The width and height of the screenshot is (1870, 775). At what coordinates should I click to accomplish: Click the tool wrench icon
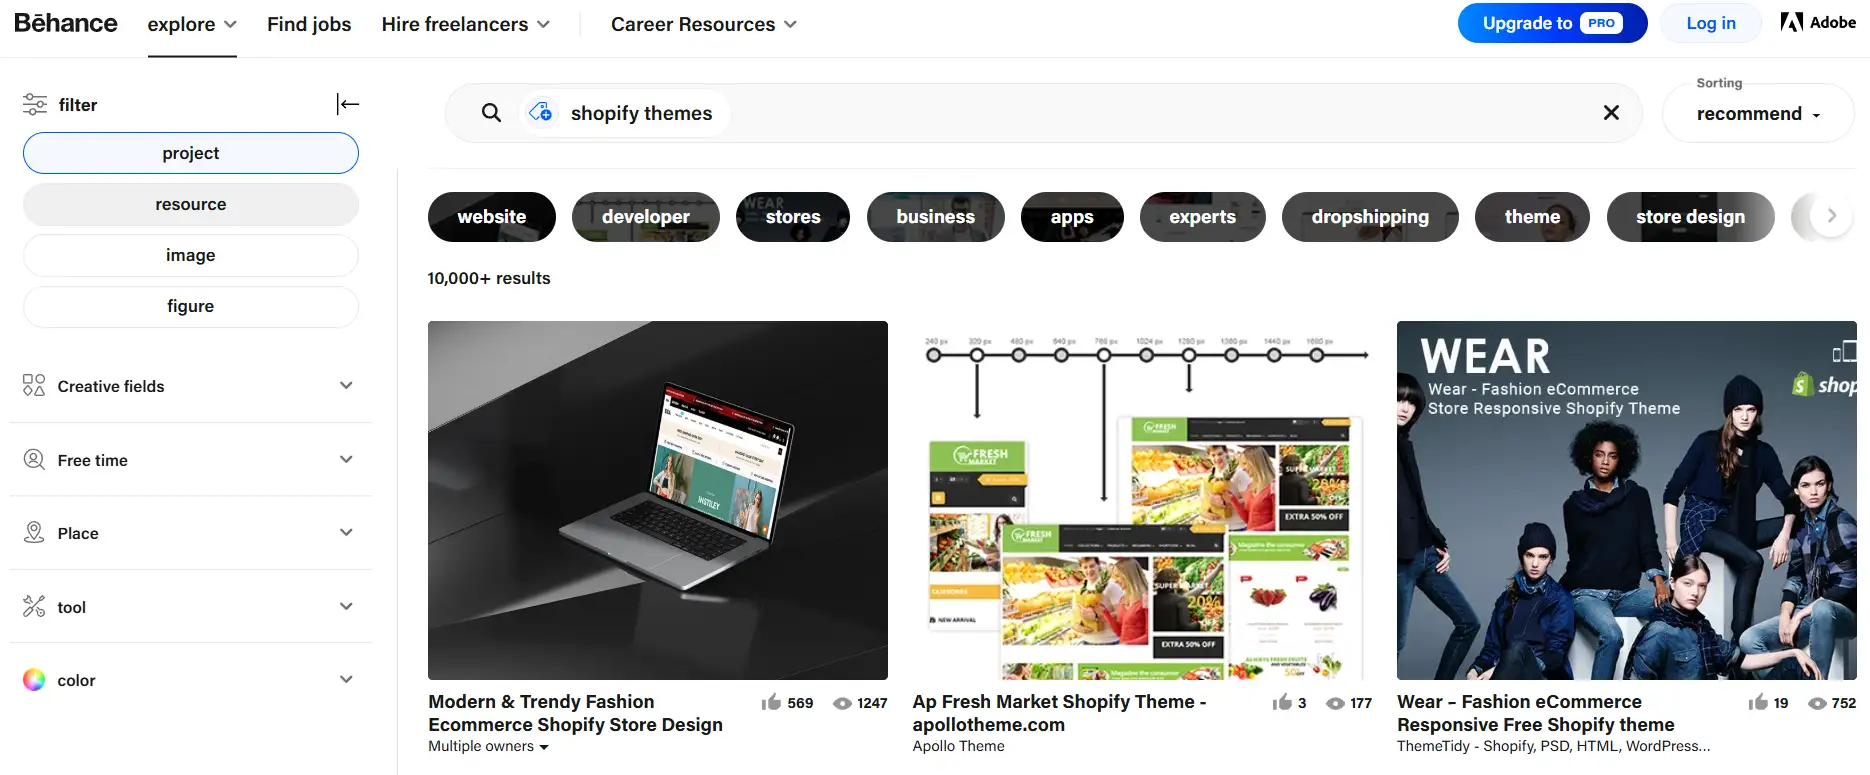click(34, 606)
